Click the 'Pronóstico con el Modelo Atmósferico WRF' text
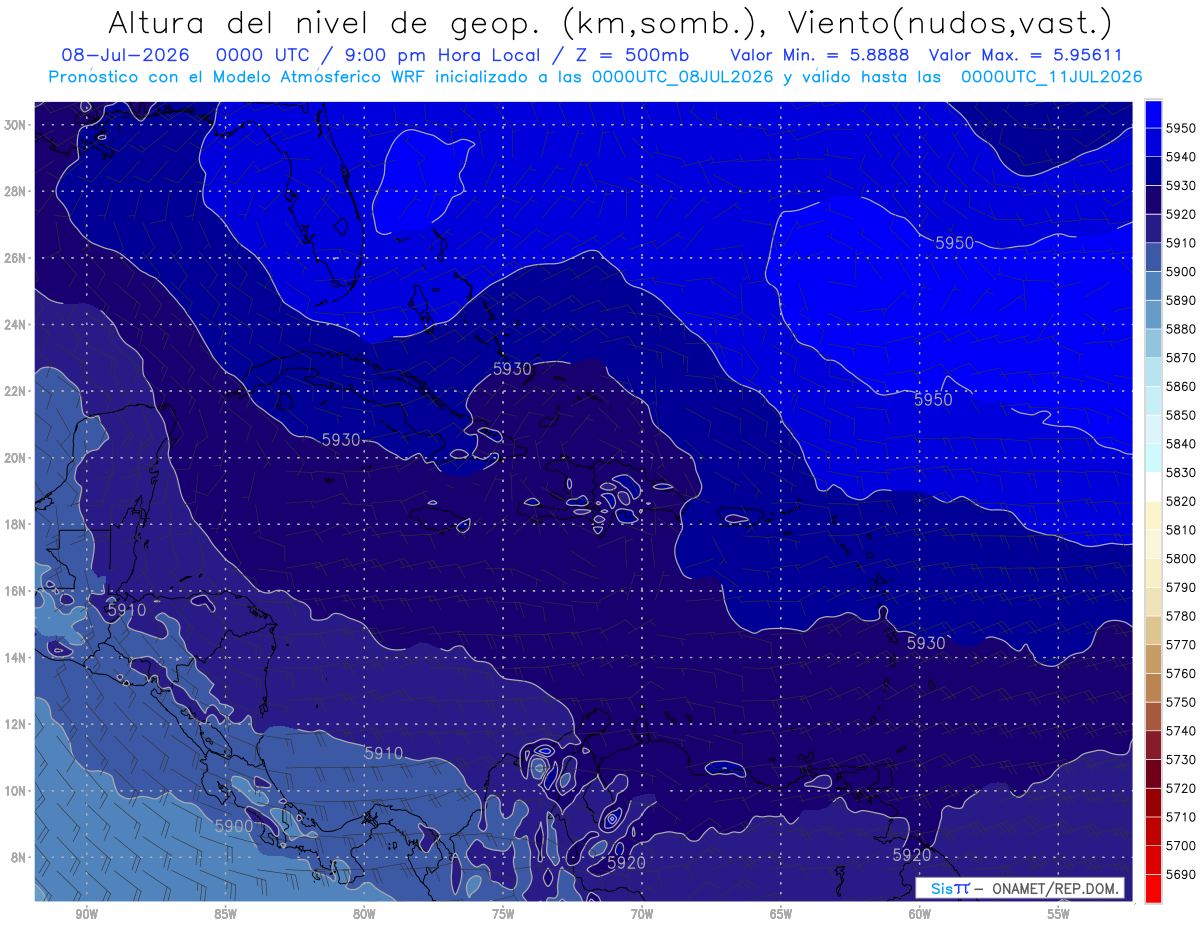 tap(238, 76)
